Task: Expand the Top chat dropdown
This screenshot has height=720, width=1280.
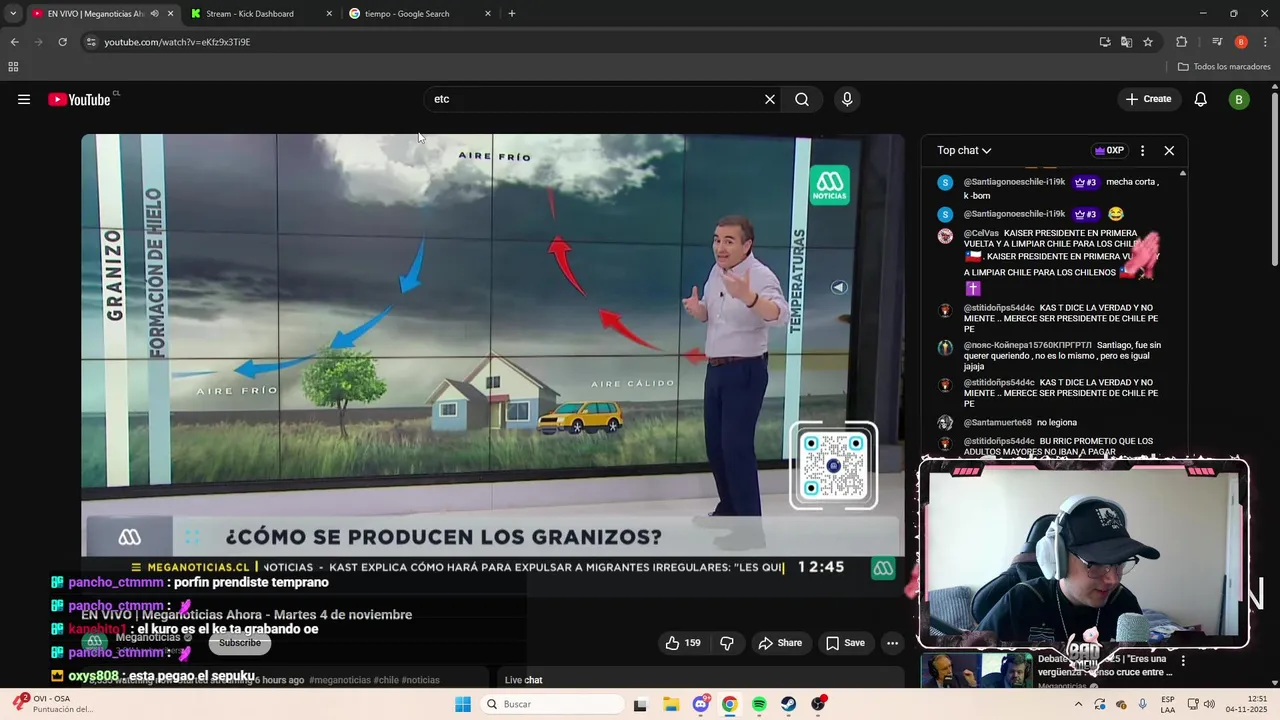Action: [964, 150]
